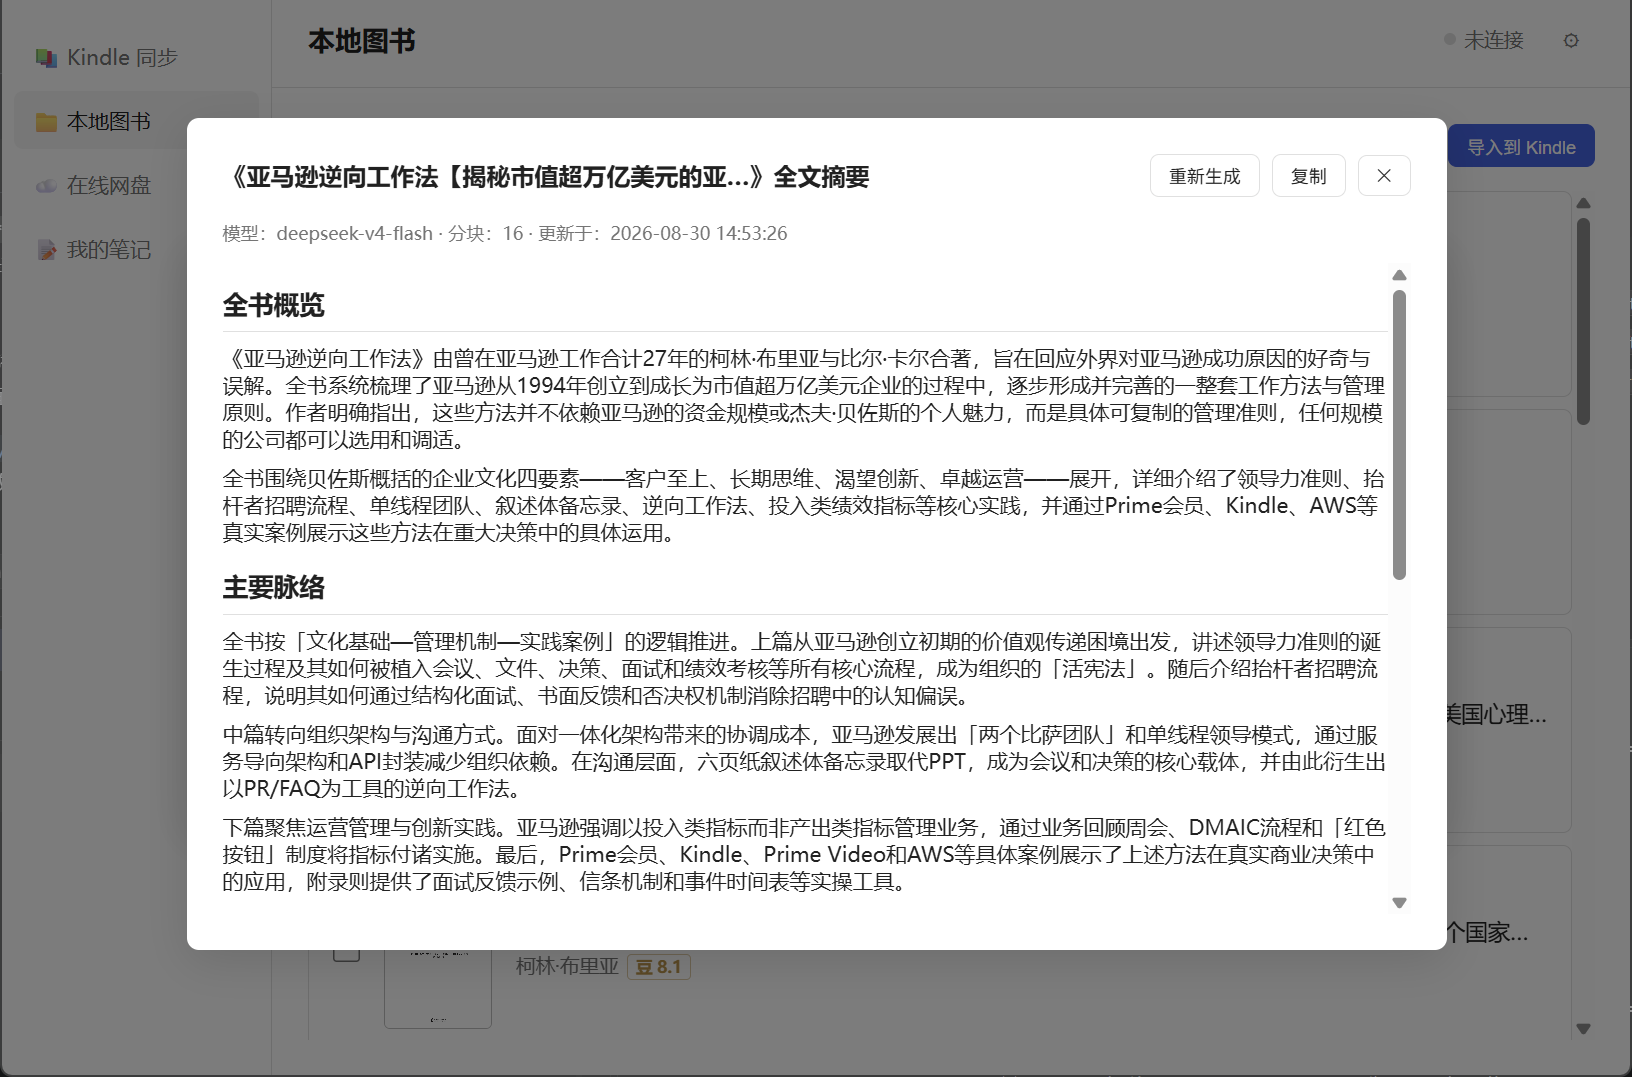Open the Kindle 同步 sidebar item
This screenshot has width=1632, height=1077.
point(136,57)
